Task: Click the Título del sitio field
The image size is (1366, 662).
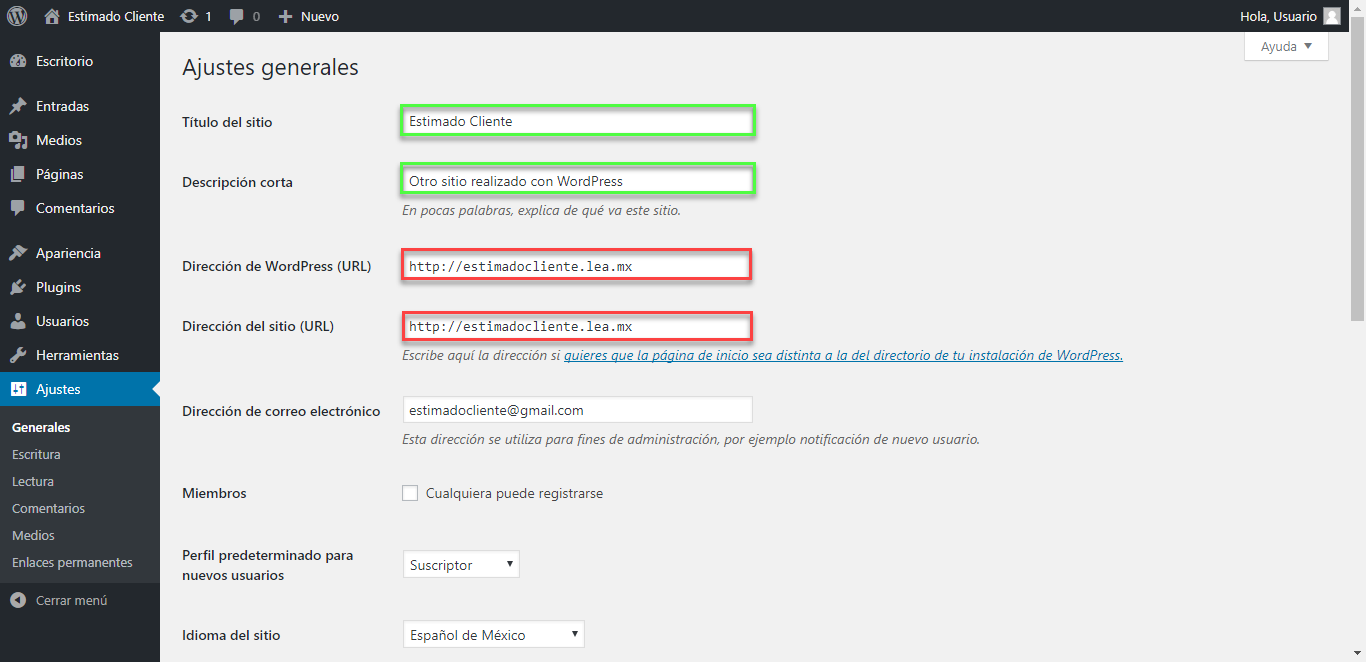Action: (577, 121)
